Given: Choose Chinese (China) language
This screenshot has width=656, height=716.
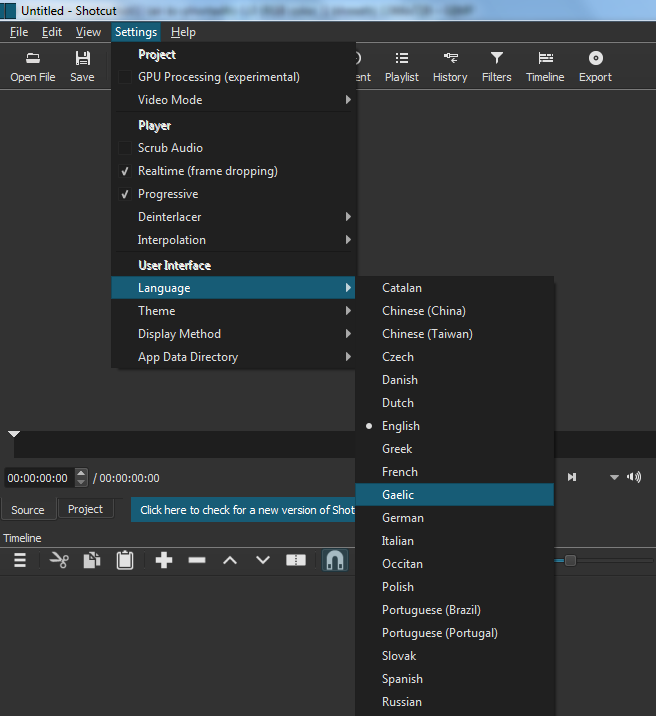Looking at the screenshot, I should click(x=455, y=311).
